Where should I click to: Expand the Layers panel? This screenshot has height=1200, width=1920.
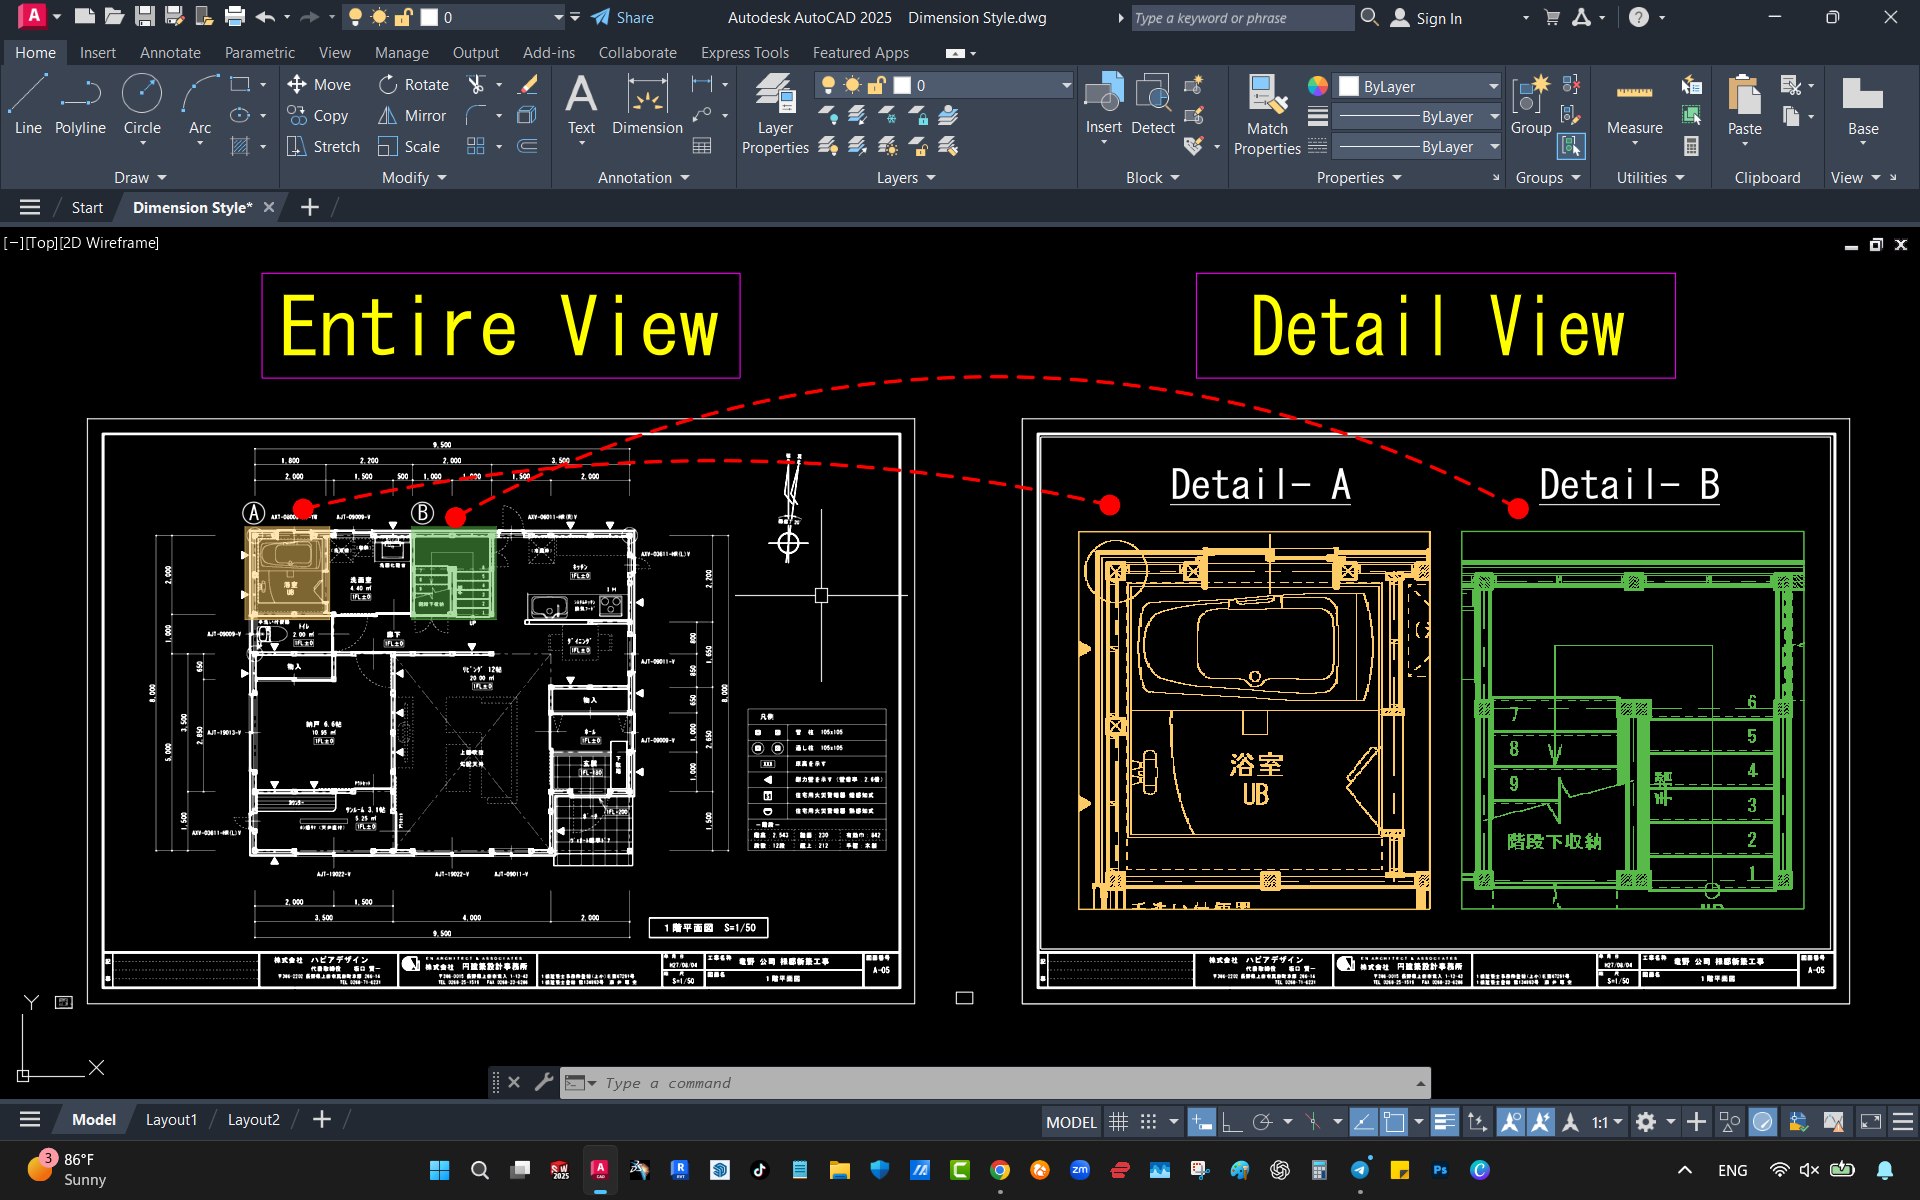(906, 177)
